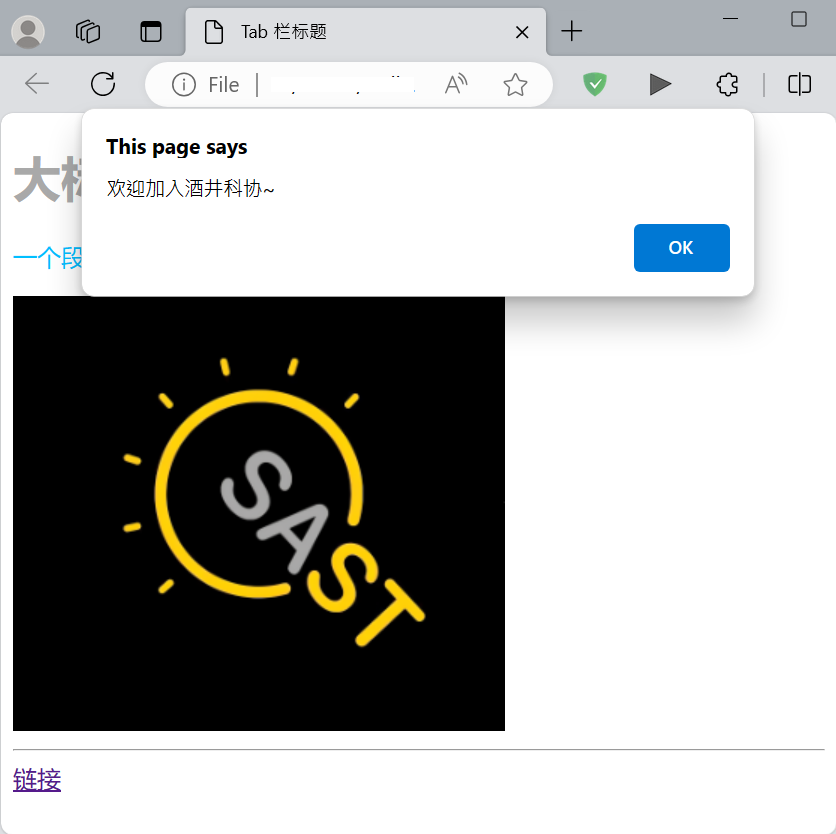Open the browser profile avatar
The width and height of the screenshot is (836, 834).
pyautogui.click(x=27, y=31)
